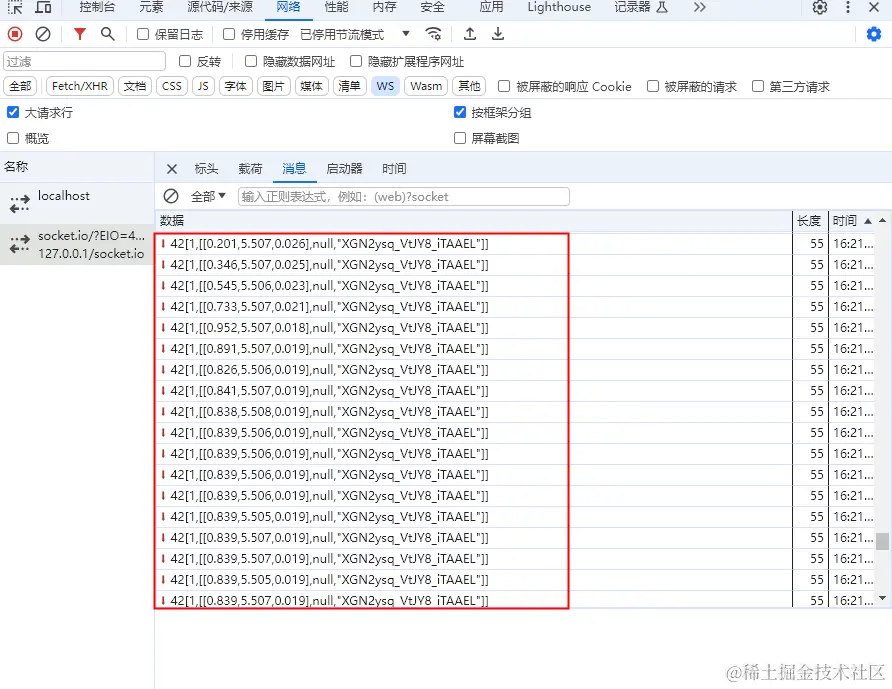Open DevTools settings gear at top

[820, 7]
